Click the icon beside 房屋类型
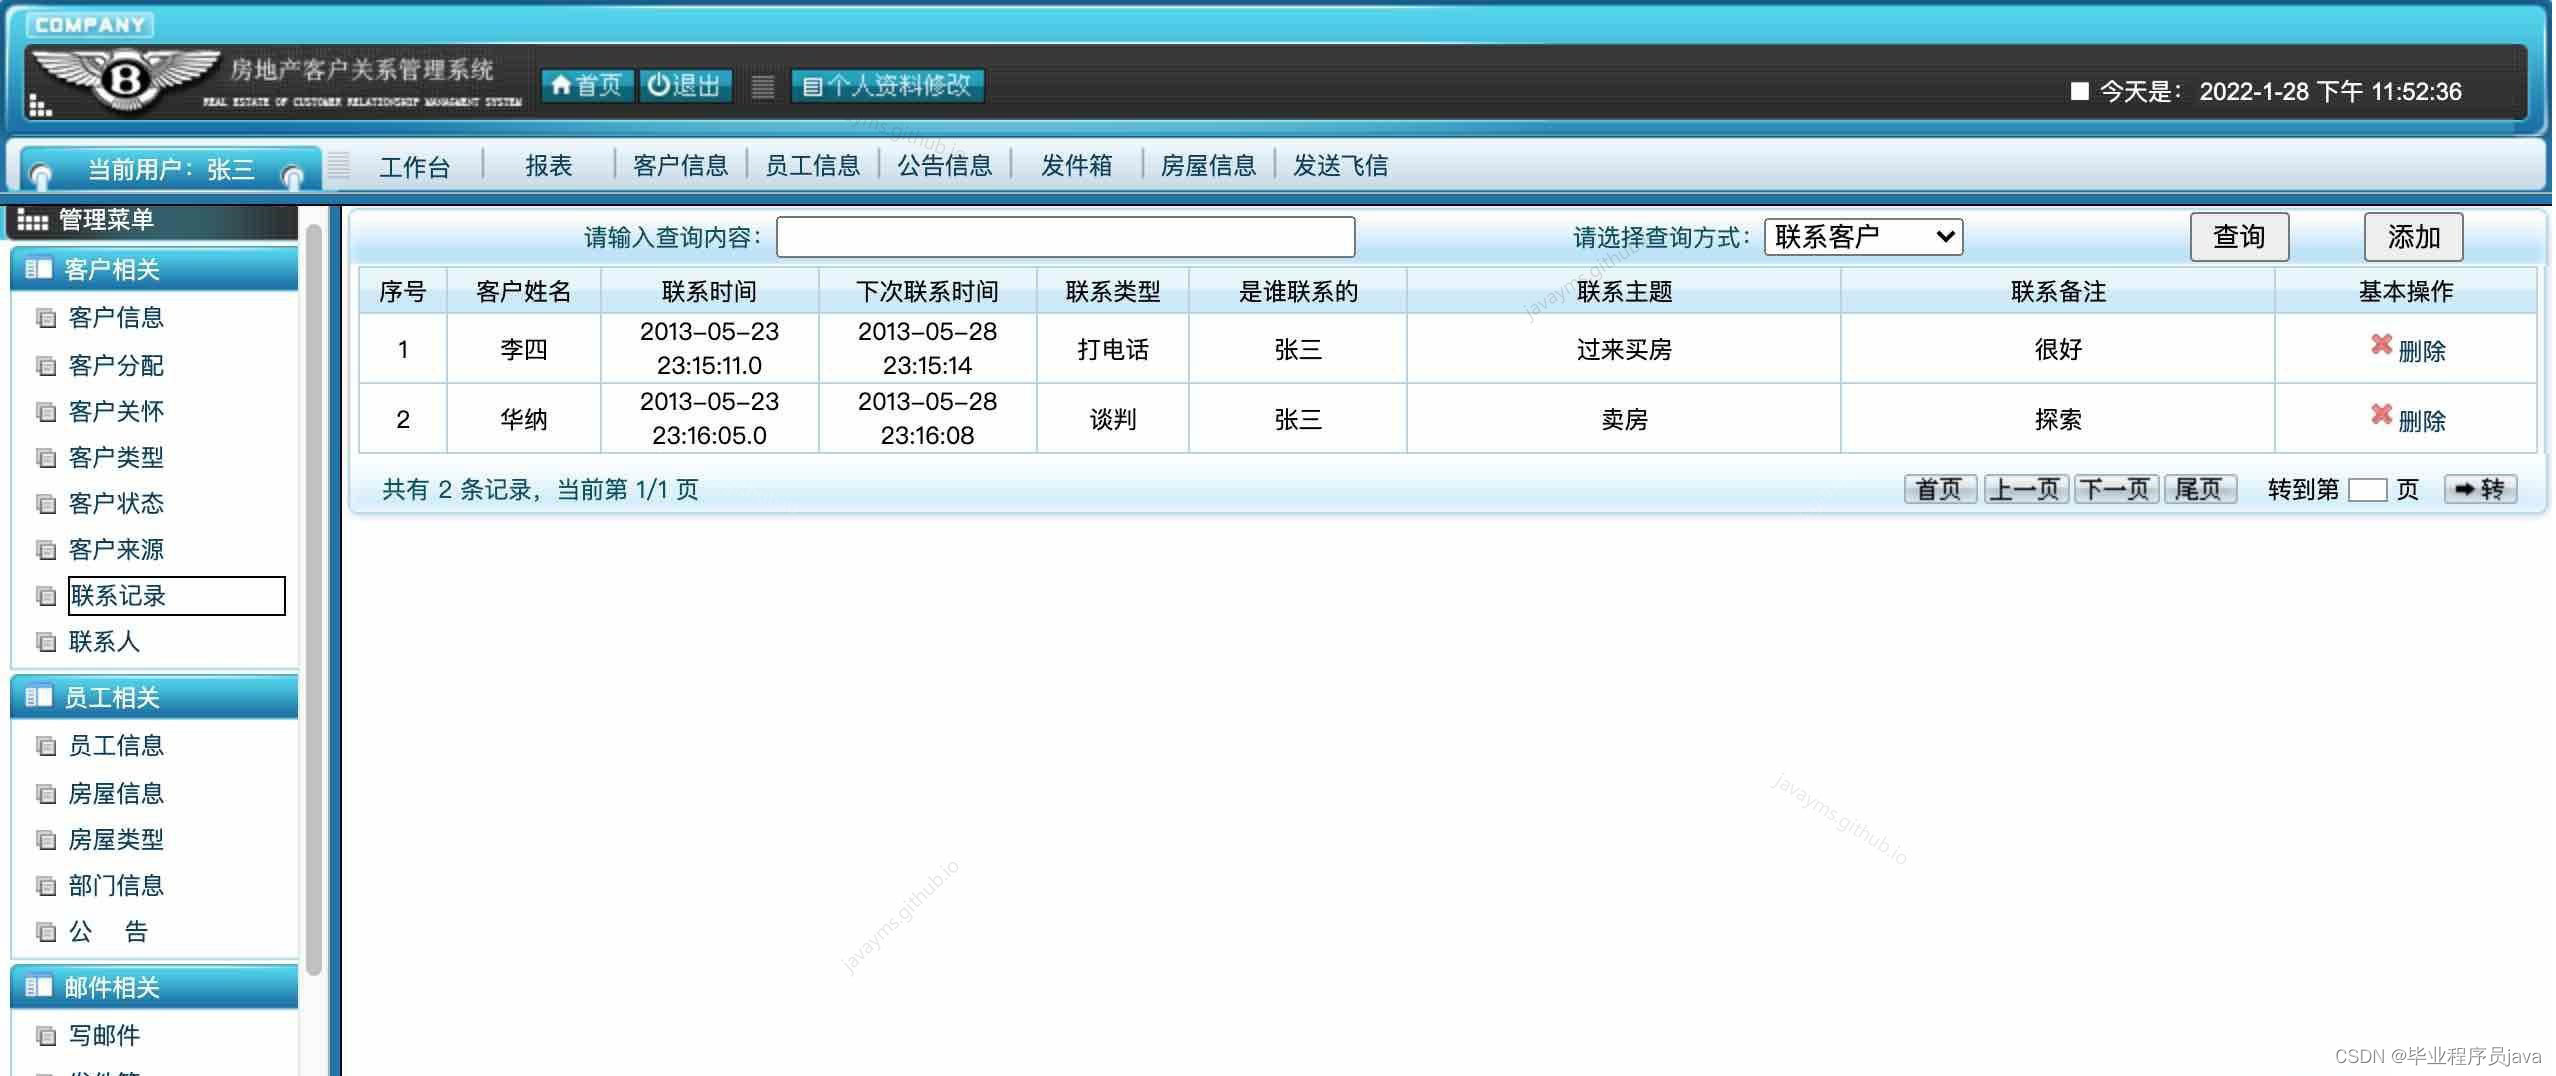The width and height of the screenshot is (2556, 1076). tap(46, 840)
